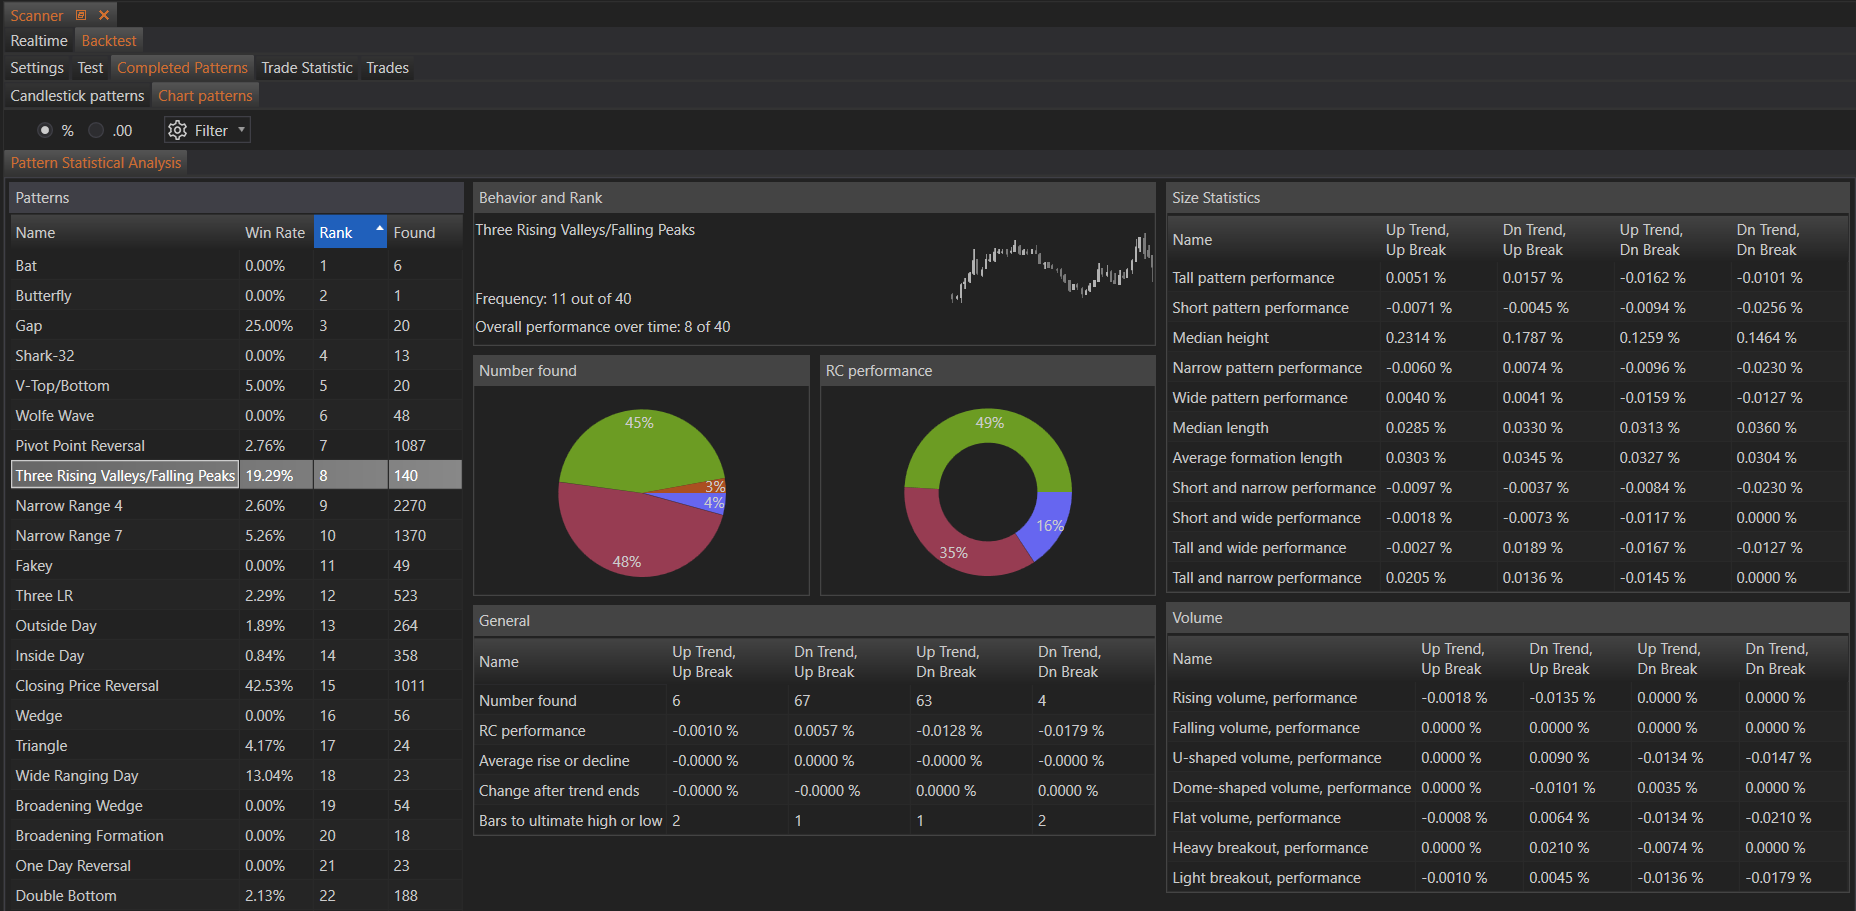Float the Scanner panel with the window icon
1856x911 pixels.
[x=81, y=15]
